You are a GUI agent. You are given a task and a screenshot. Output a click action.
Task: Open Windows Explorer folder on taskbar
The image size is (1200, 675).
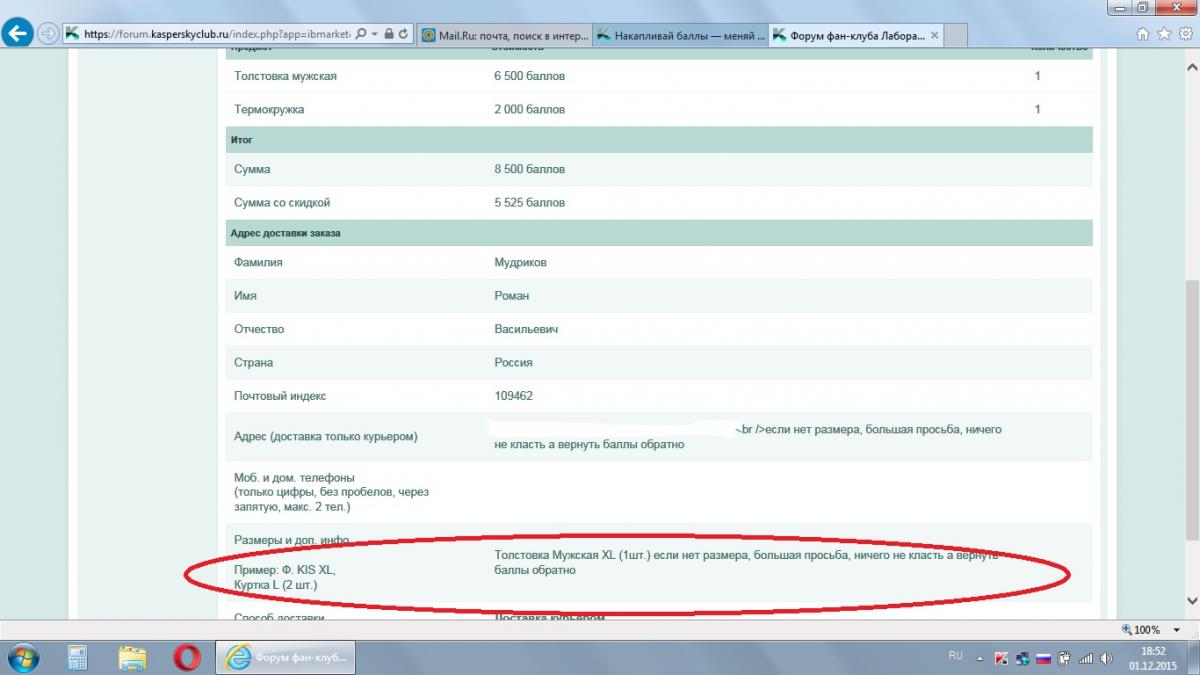point(132,657)
